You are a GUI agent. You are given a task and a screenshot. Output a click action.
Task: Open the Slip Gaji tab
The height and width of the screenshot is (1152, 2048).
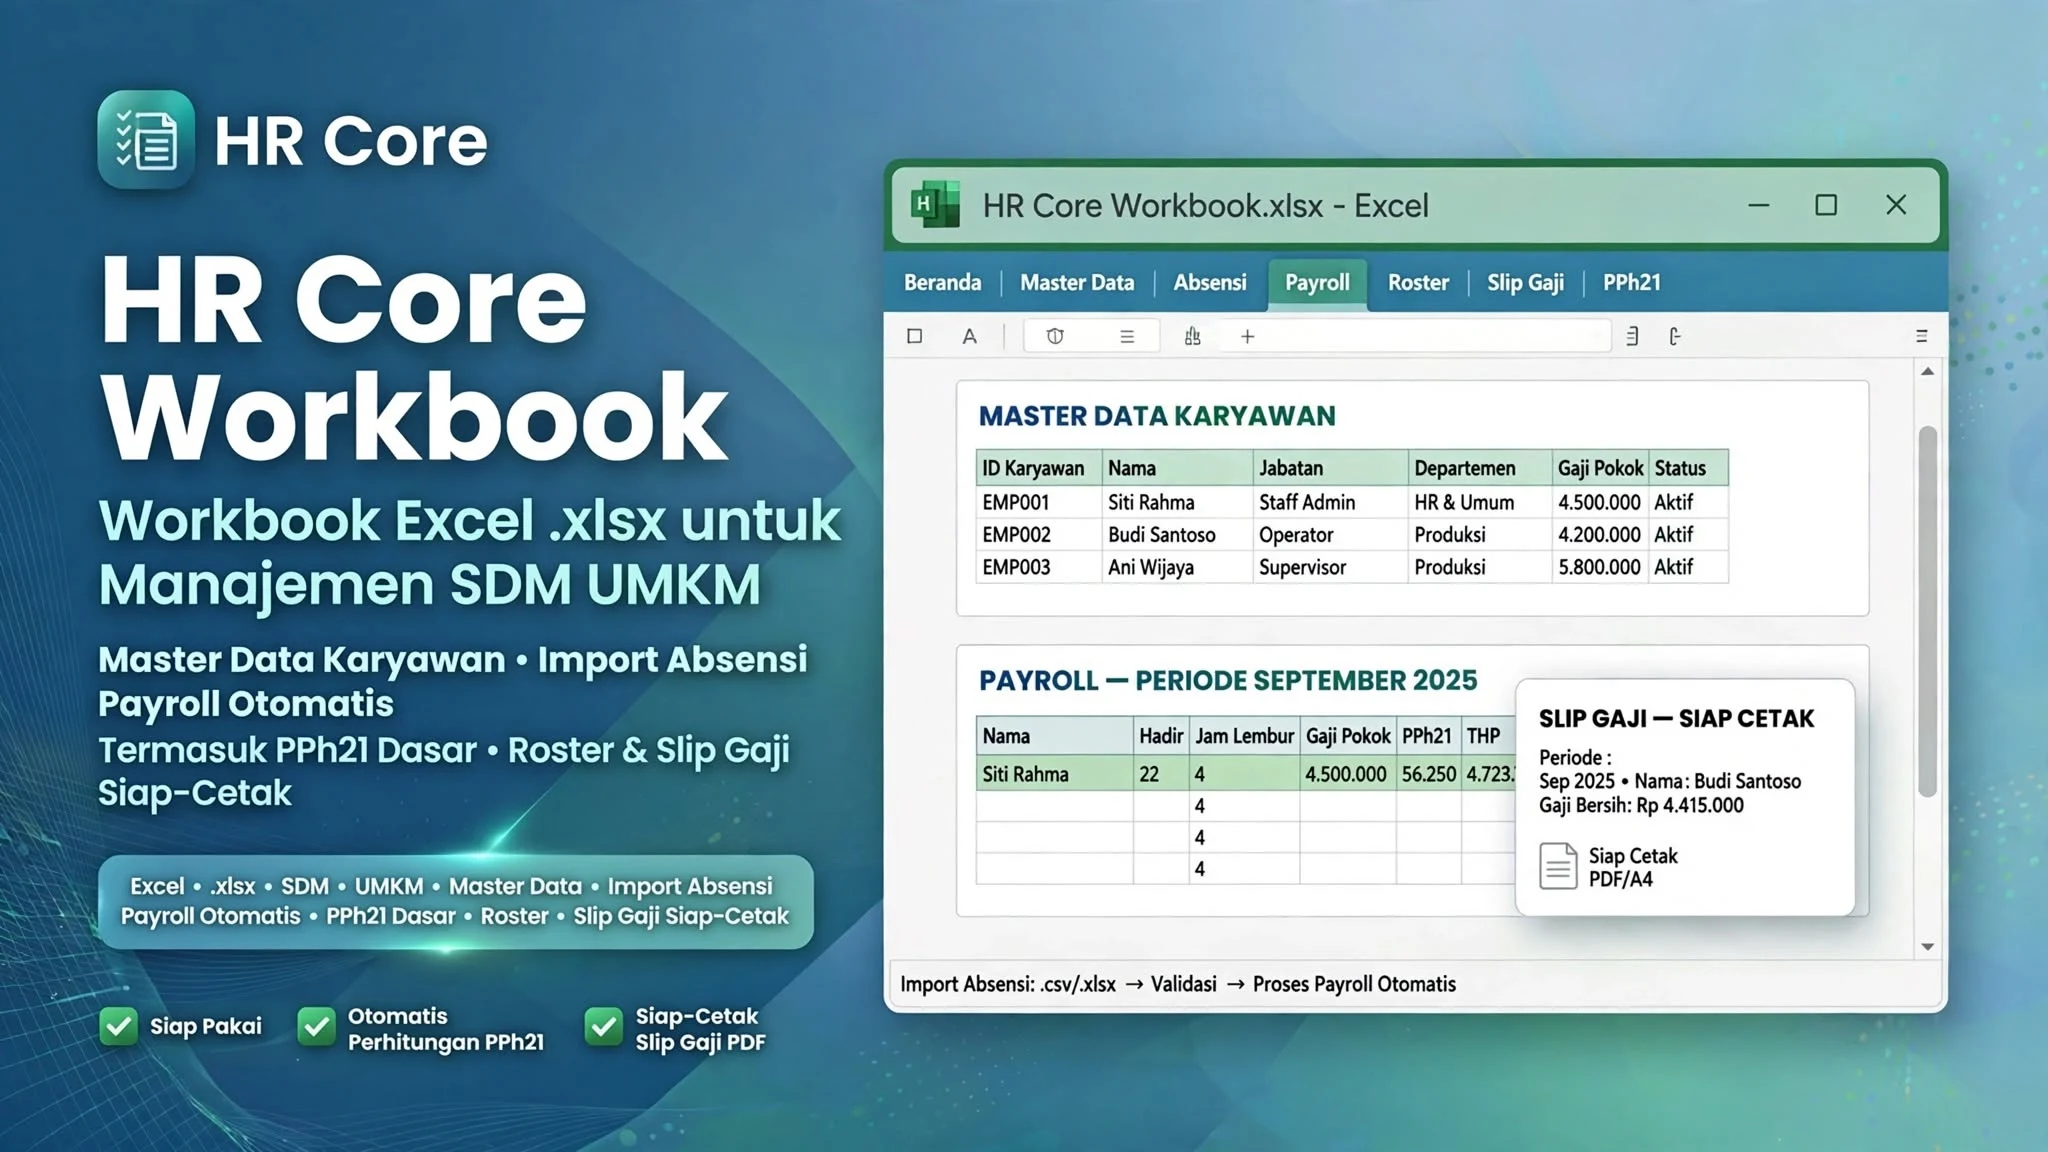pyautogui.click(x=1525, y=283)
